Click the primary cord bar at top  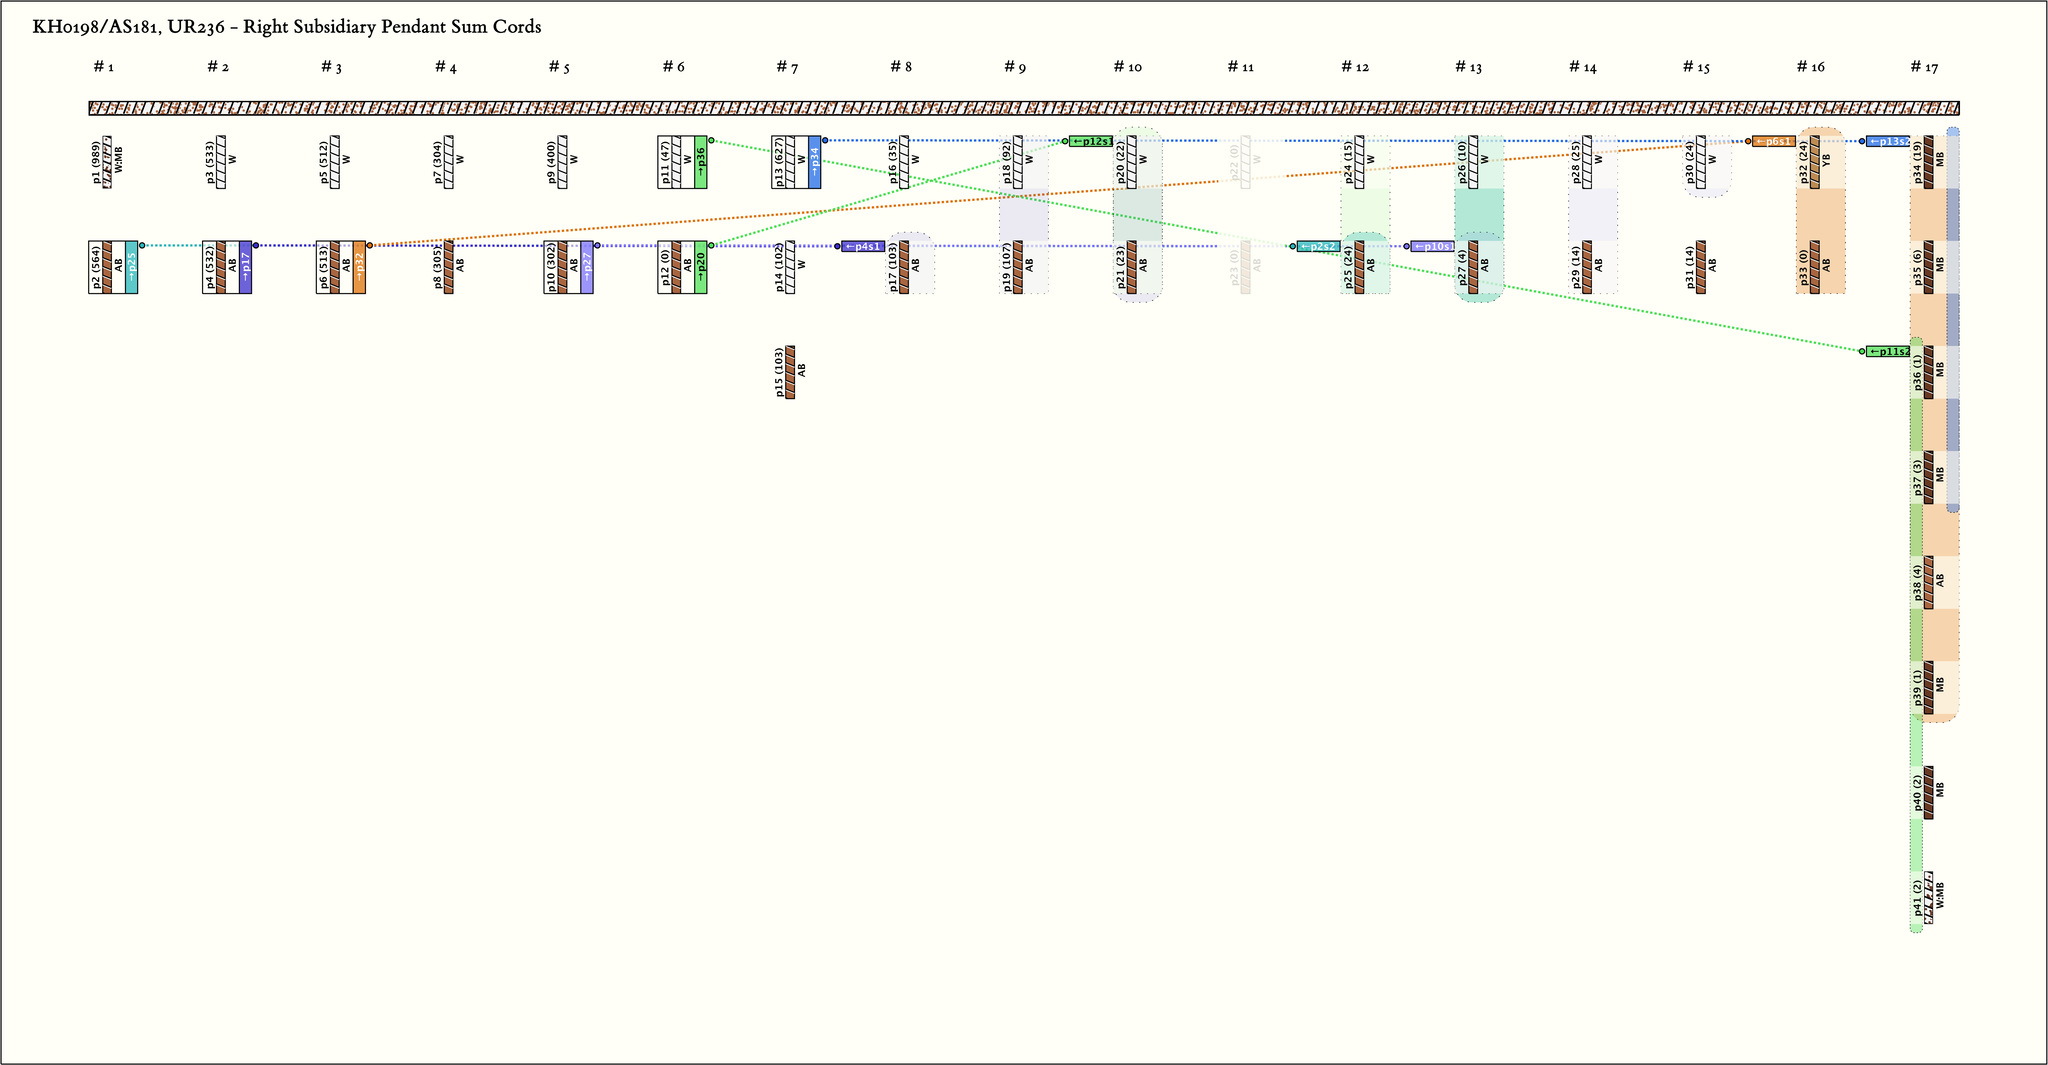(1023, 108)
